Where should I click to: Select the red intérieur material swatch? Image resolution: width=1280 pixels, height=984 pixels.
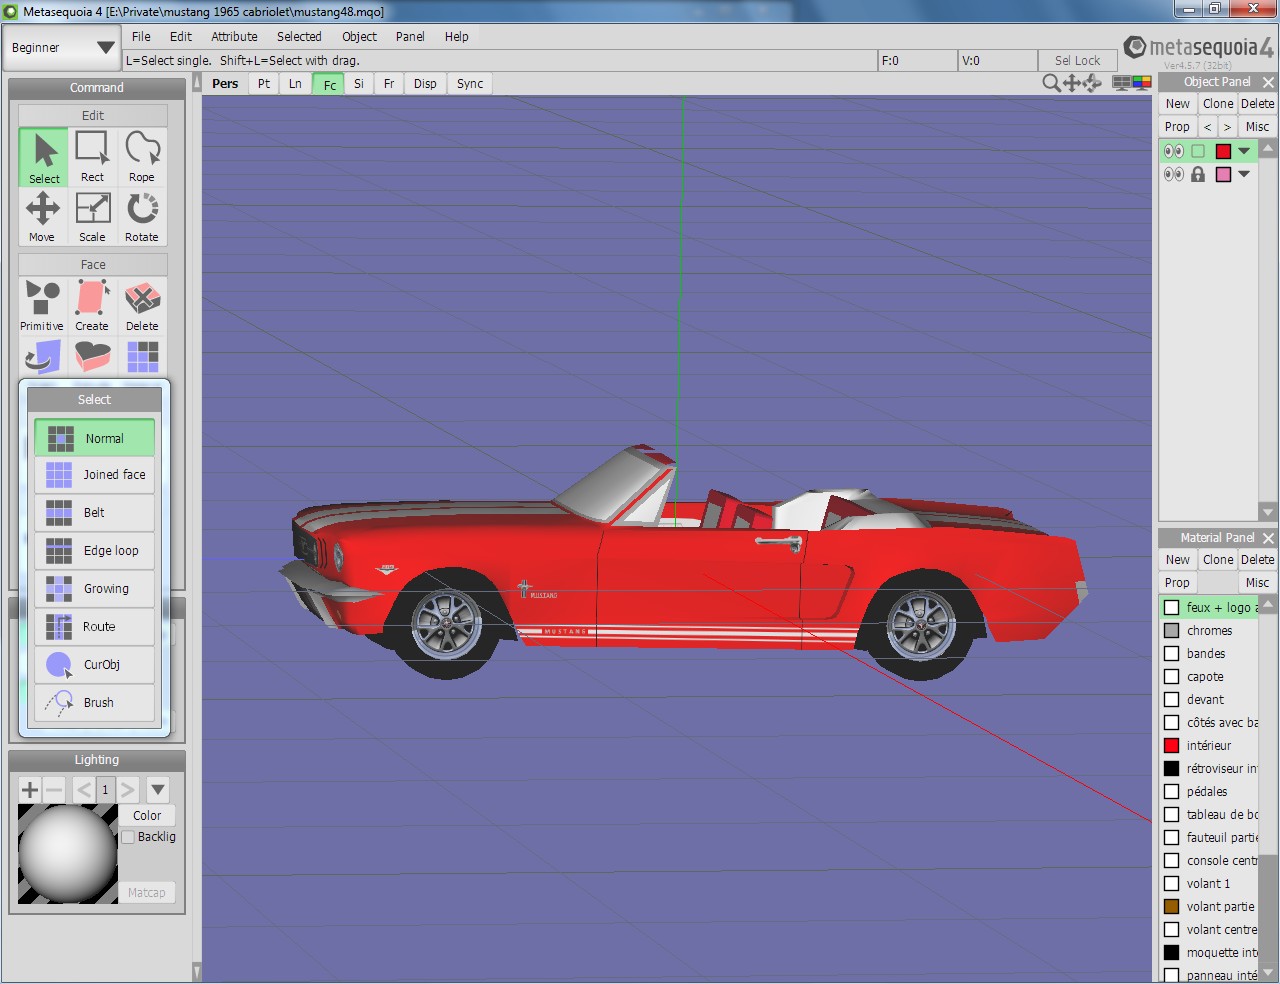tap(1172, 746)
